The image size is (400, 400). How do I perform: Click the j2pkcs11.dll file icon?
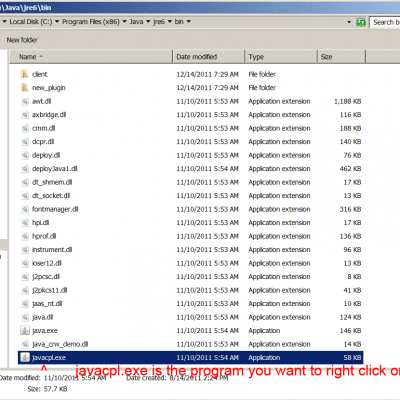pyautogui.click(x=25, y=290)
